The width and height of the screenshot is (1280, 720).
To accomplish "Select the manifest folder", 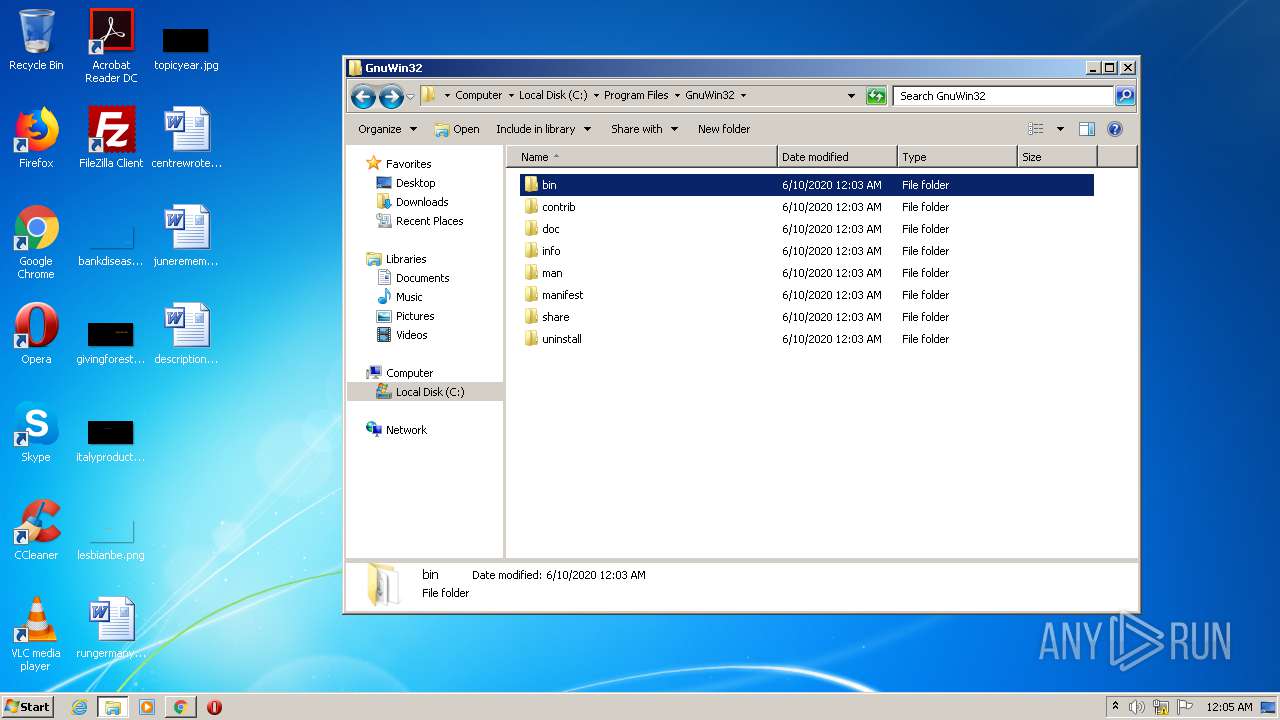I will point(806,295).
